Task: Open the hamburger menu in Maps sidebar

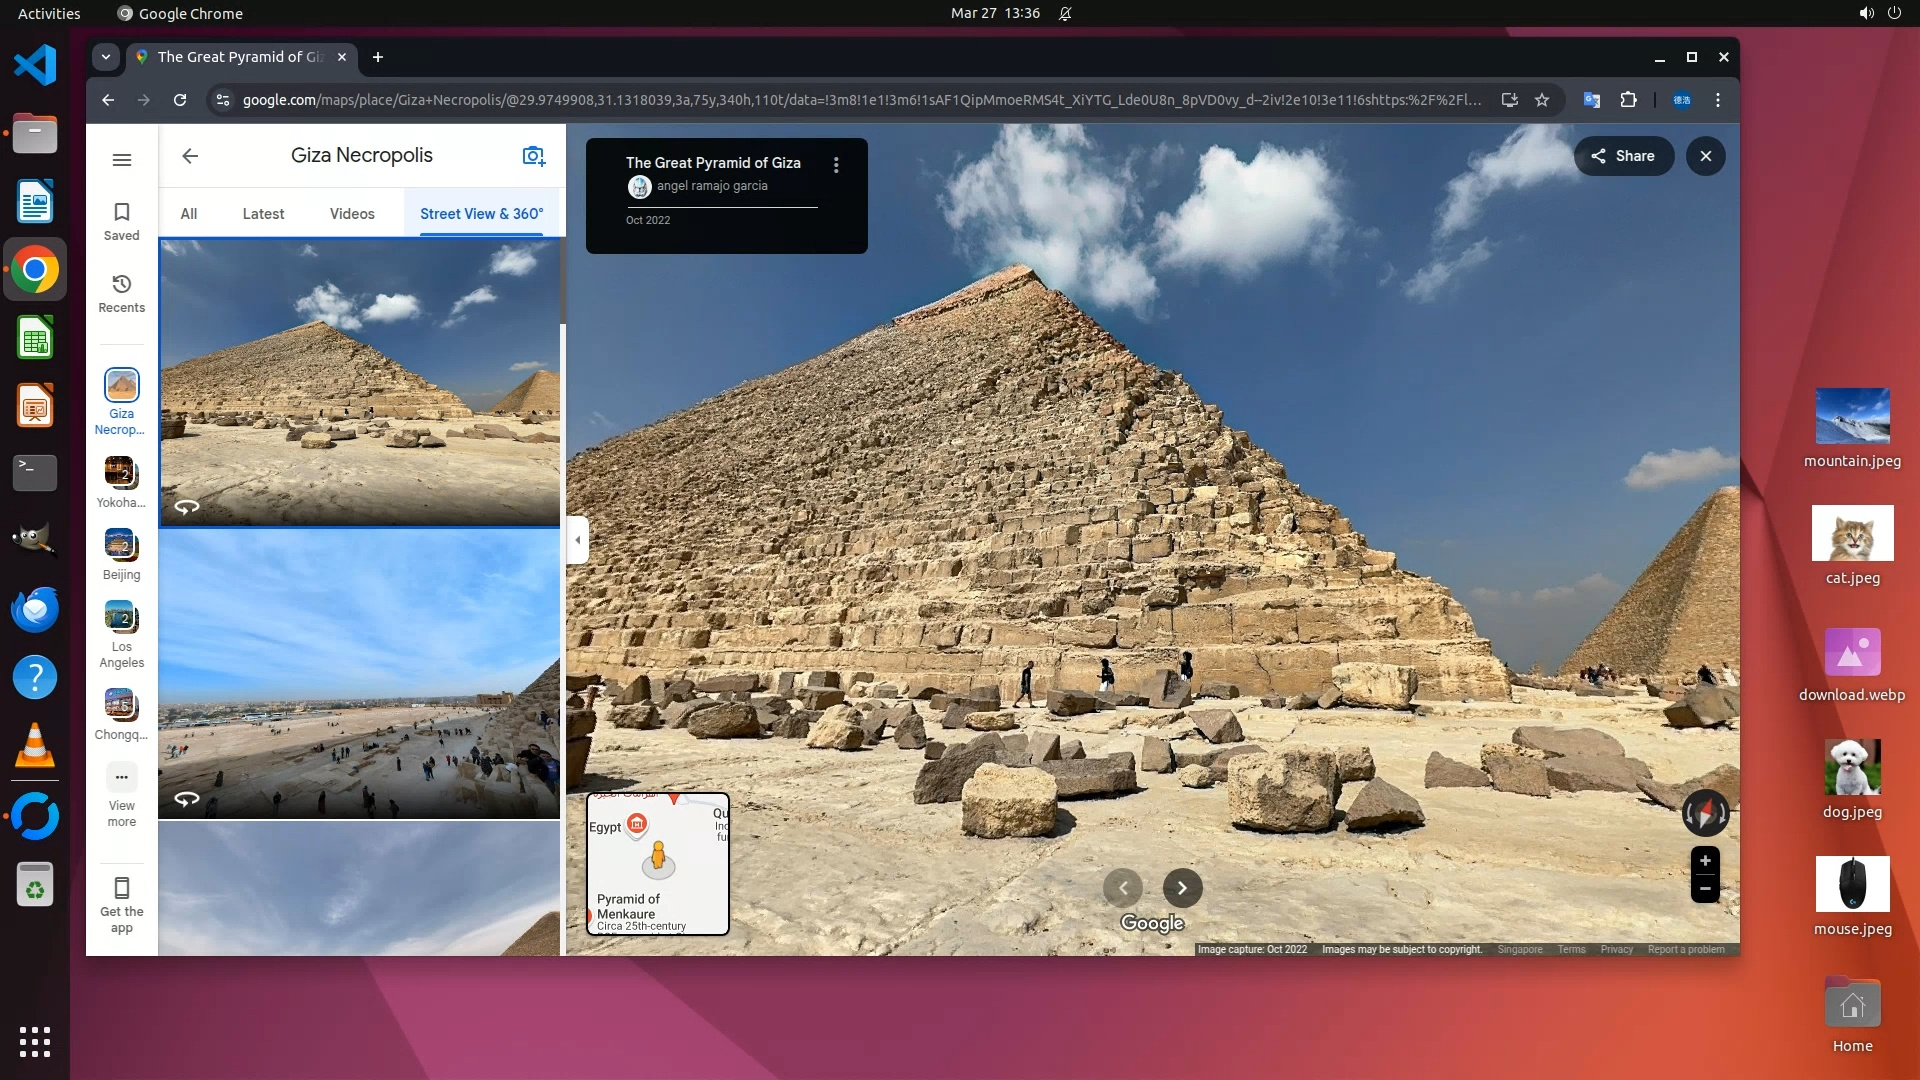Action: [121, 160]
